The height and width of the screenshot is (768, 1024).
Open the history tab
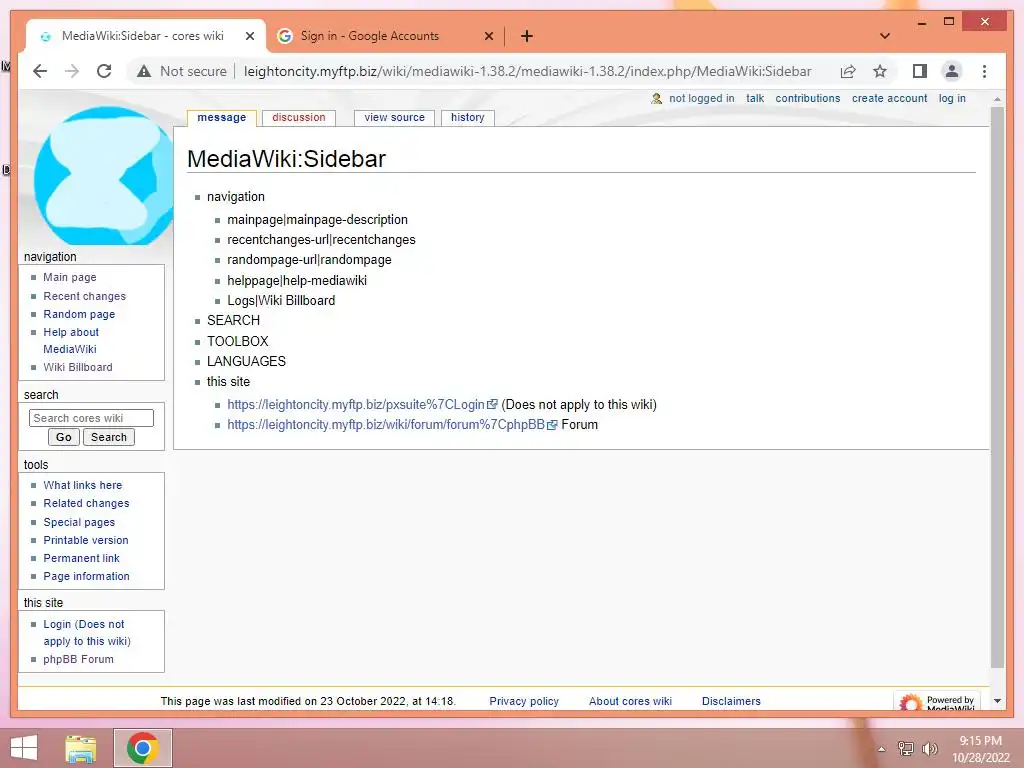(x=468, y=118)
